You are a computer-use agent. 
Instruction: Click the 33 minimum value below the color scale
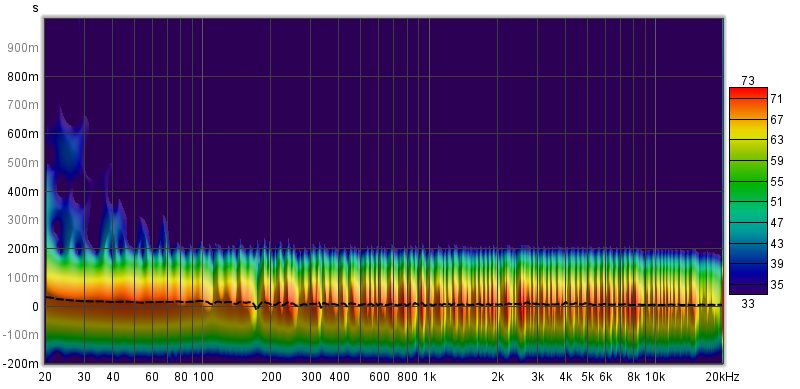(748, 304)
